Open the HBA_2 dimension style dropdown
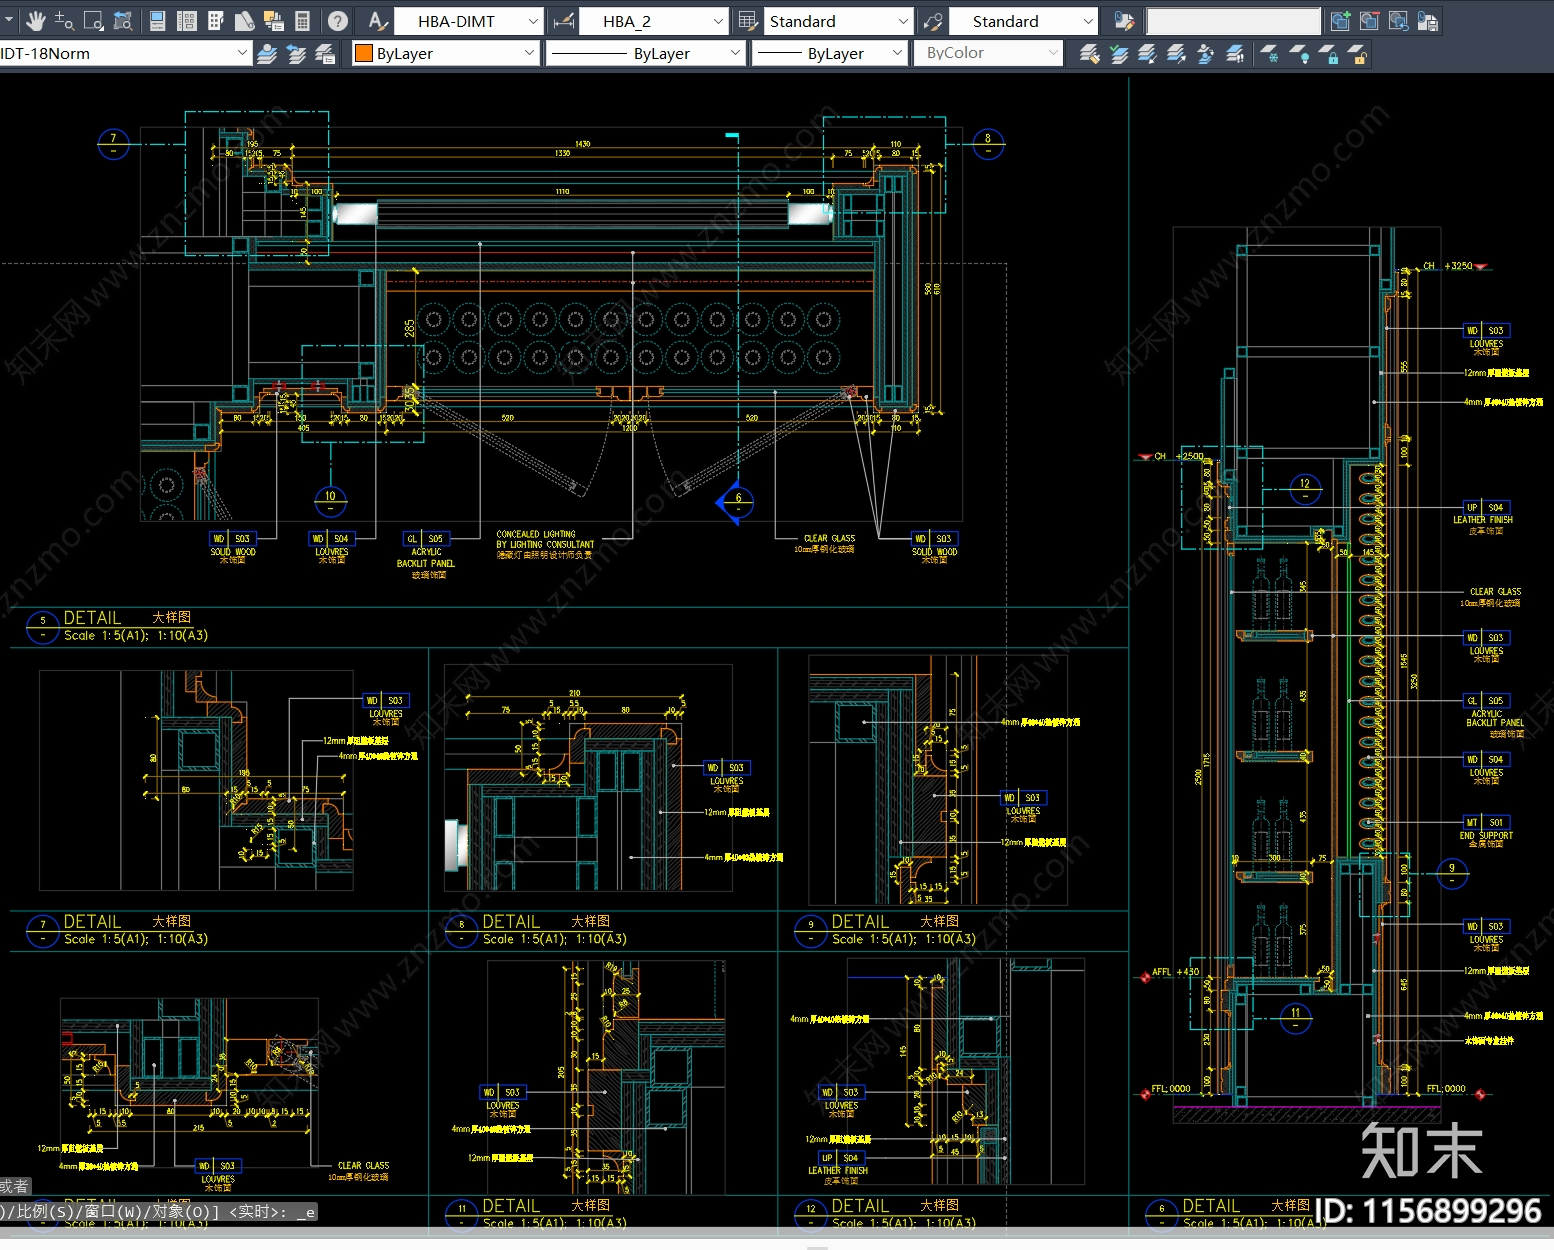The image size is (1554, 1250). [653, 21]
